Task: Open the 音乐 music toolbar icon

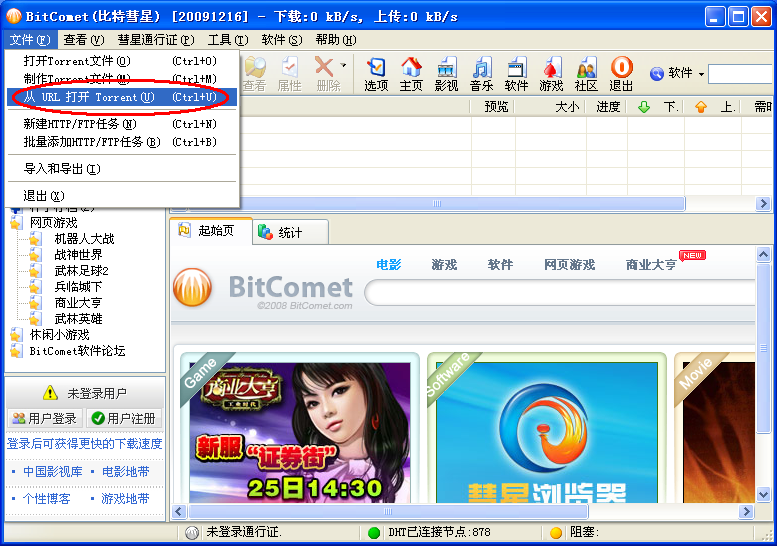Action: (x=481, y=74)
